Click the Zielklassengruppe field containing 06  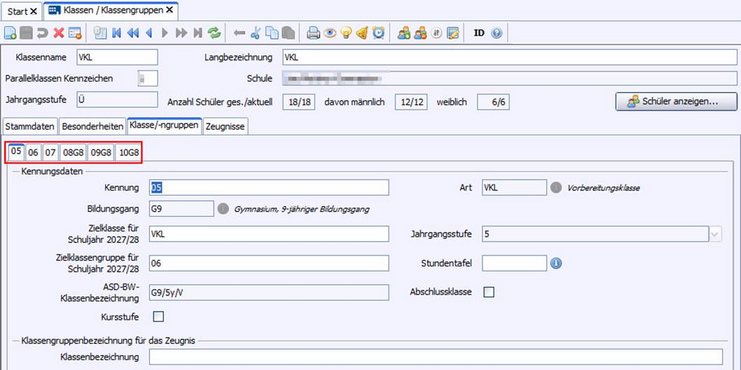269,263
